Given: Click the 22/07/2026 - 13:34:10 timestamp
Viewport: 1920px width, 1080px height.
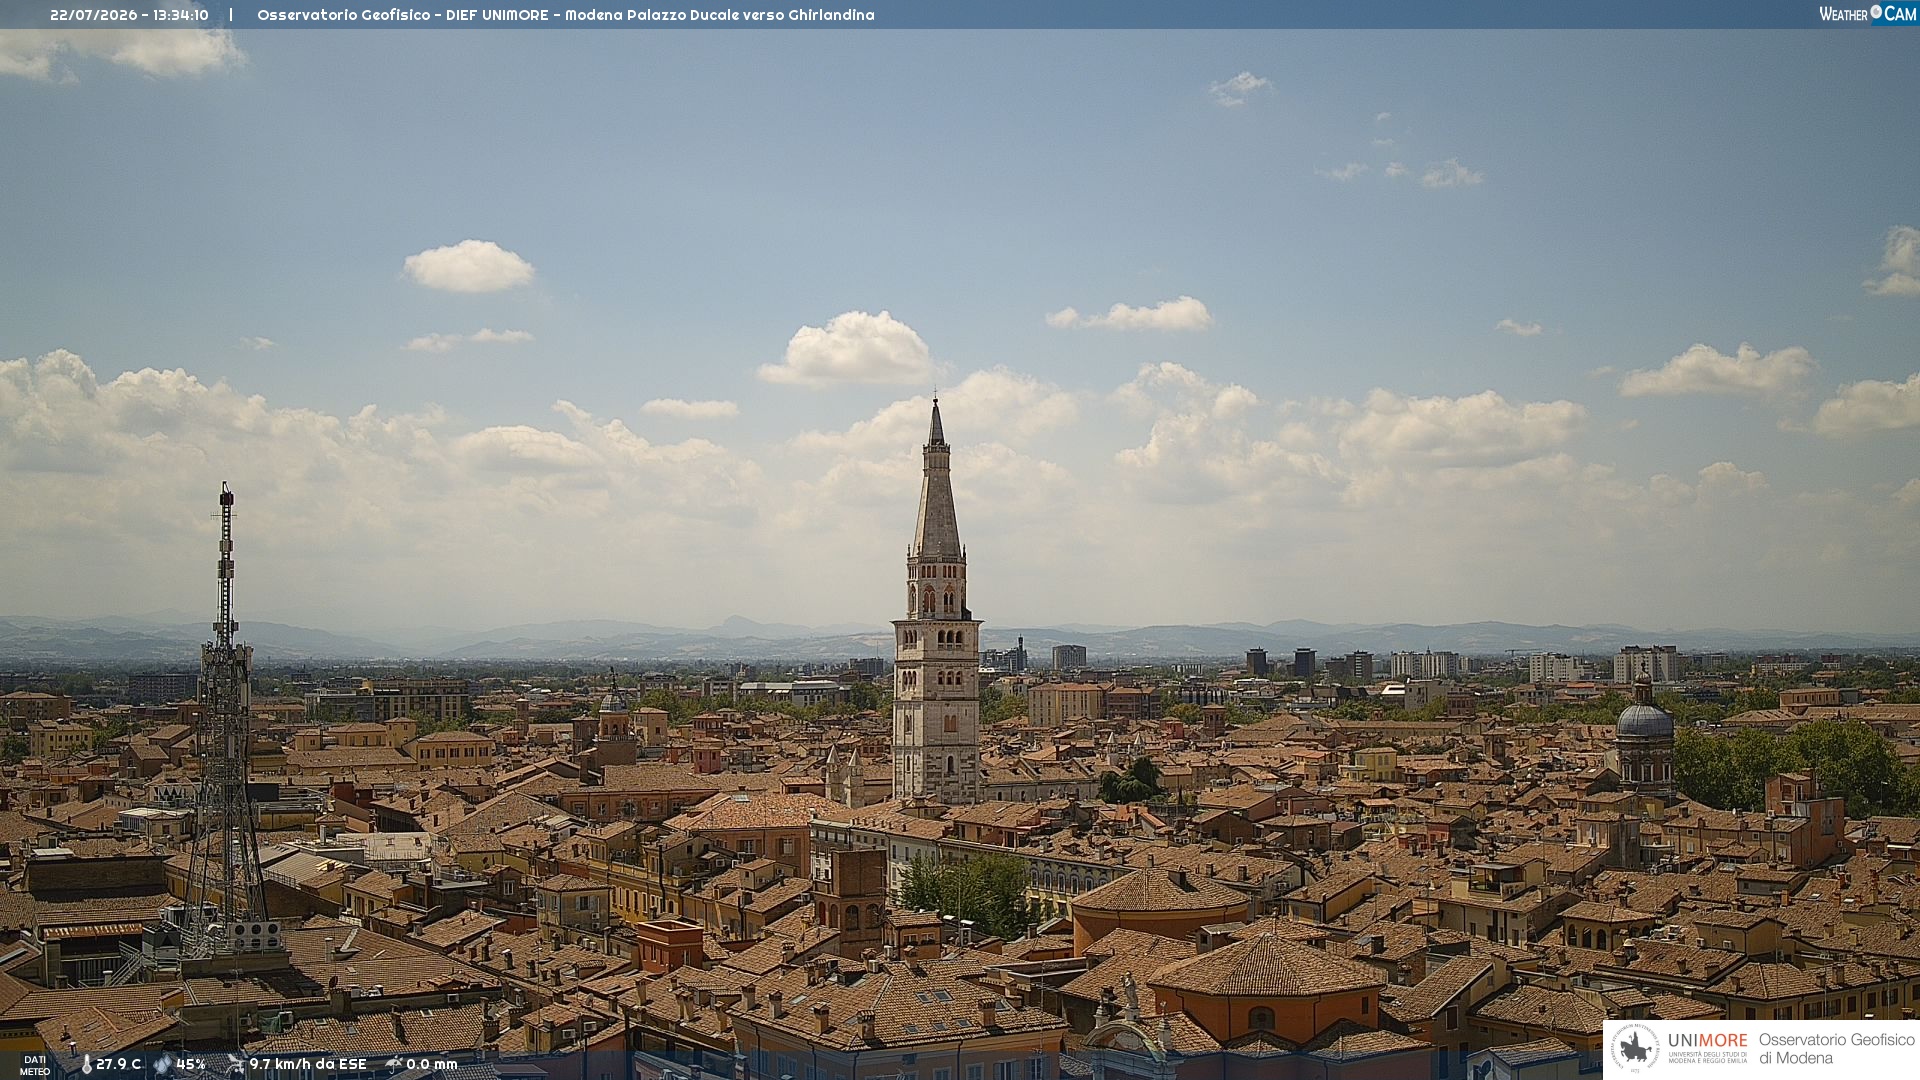Looking at the screenshot, I should pos(129,15).
